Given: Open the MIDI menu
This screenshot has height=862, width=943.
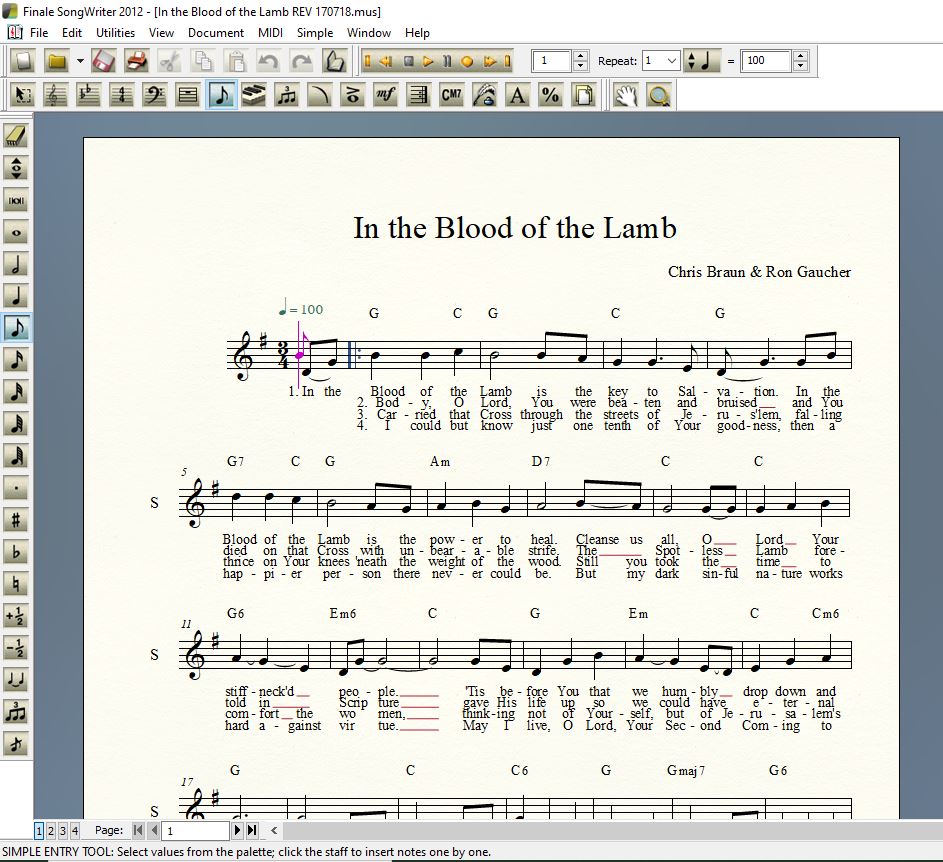Looking at the screenshot, I should [270, 32].
